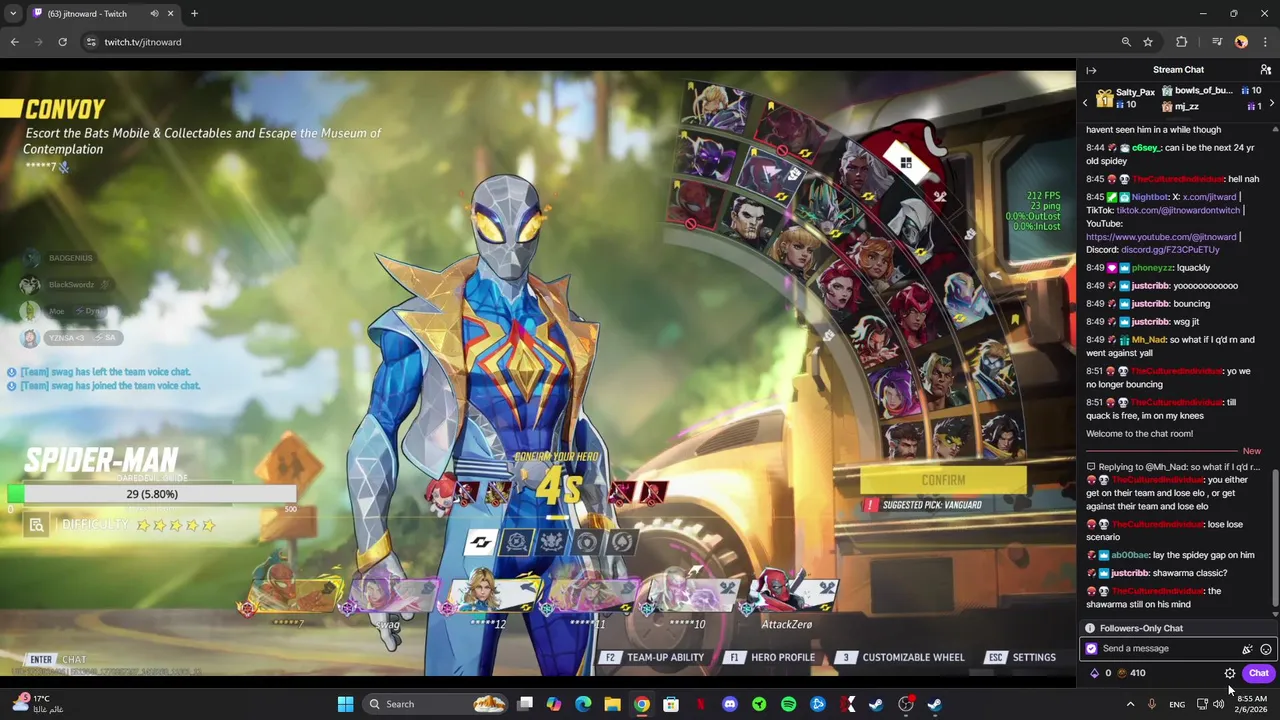Open Customizable Wheel option

tap(902, 657)
